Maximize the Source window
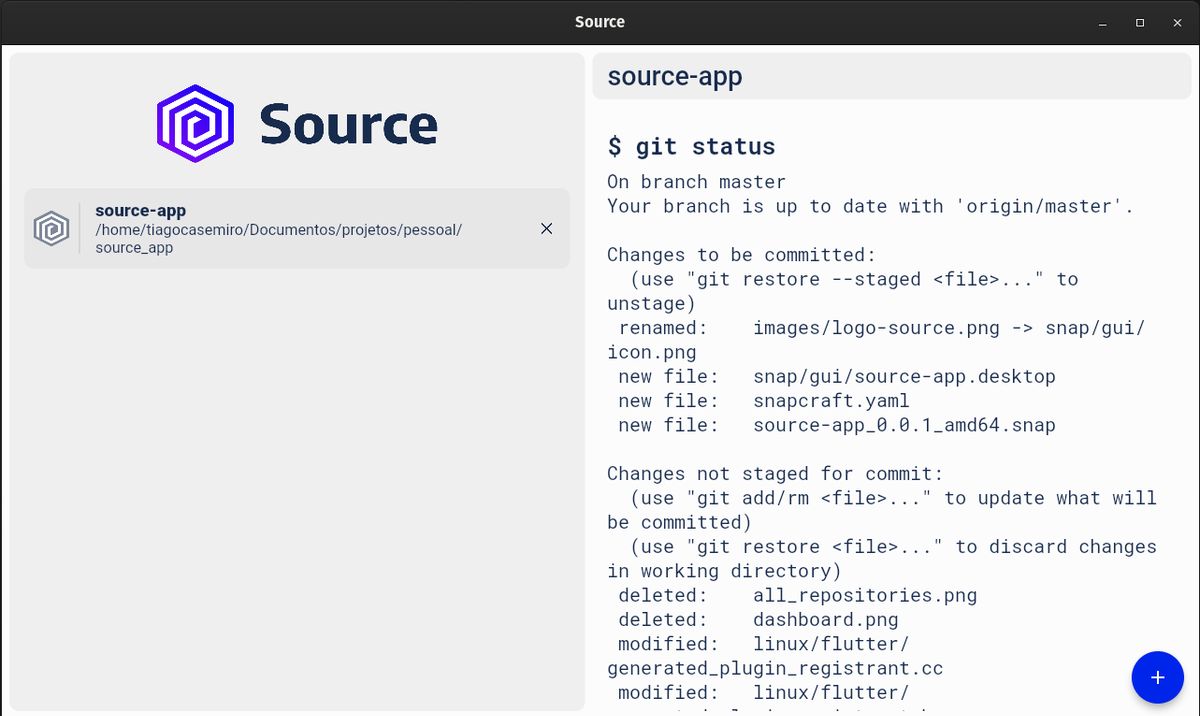This screenshot has width=1200, height=716. [x=1139, y=22]
